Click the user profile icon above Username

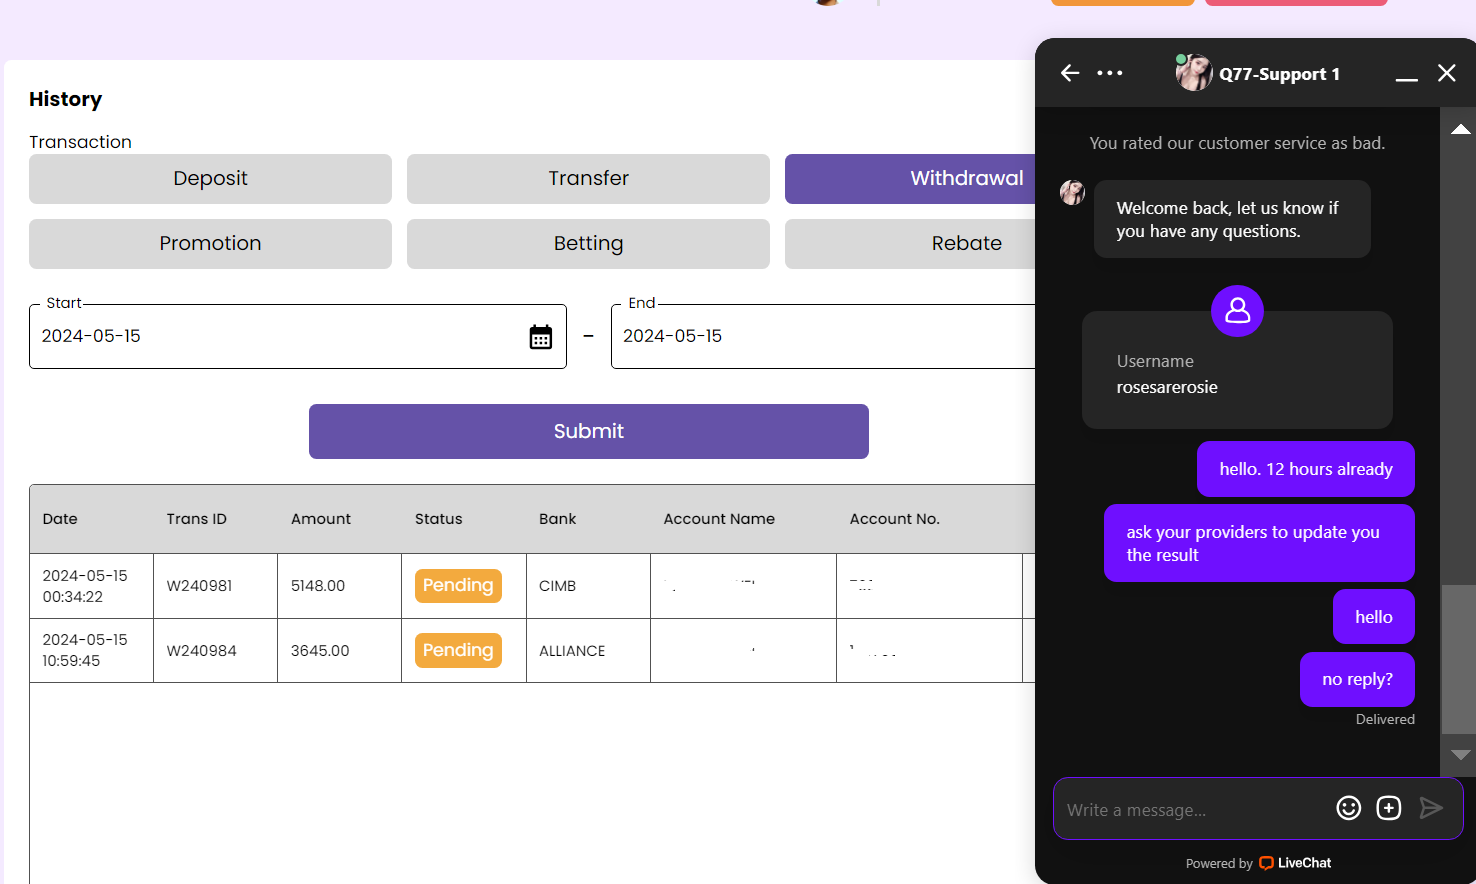coord(1237,311)
